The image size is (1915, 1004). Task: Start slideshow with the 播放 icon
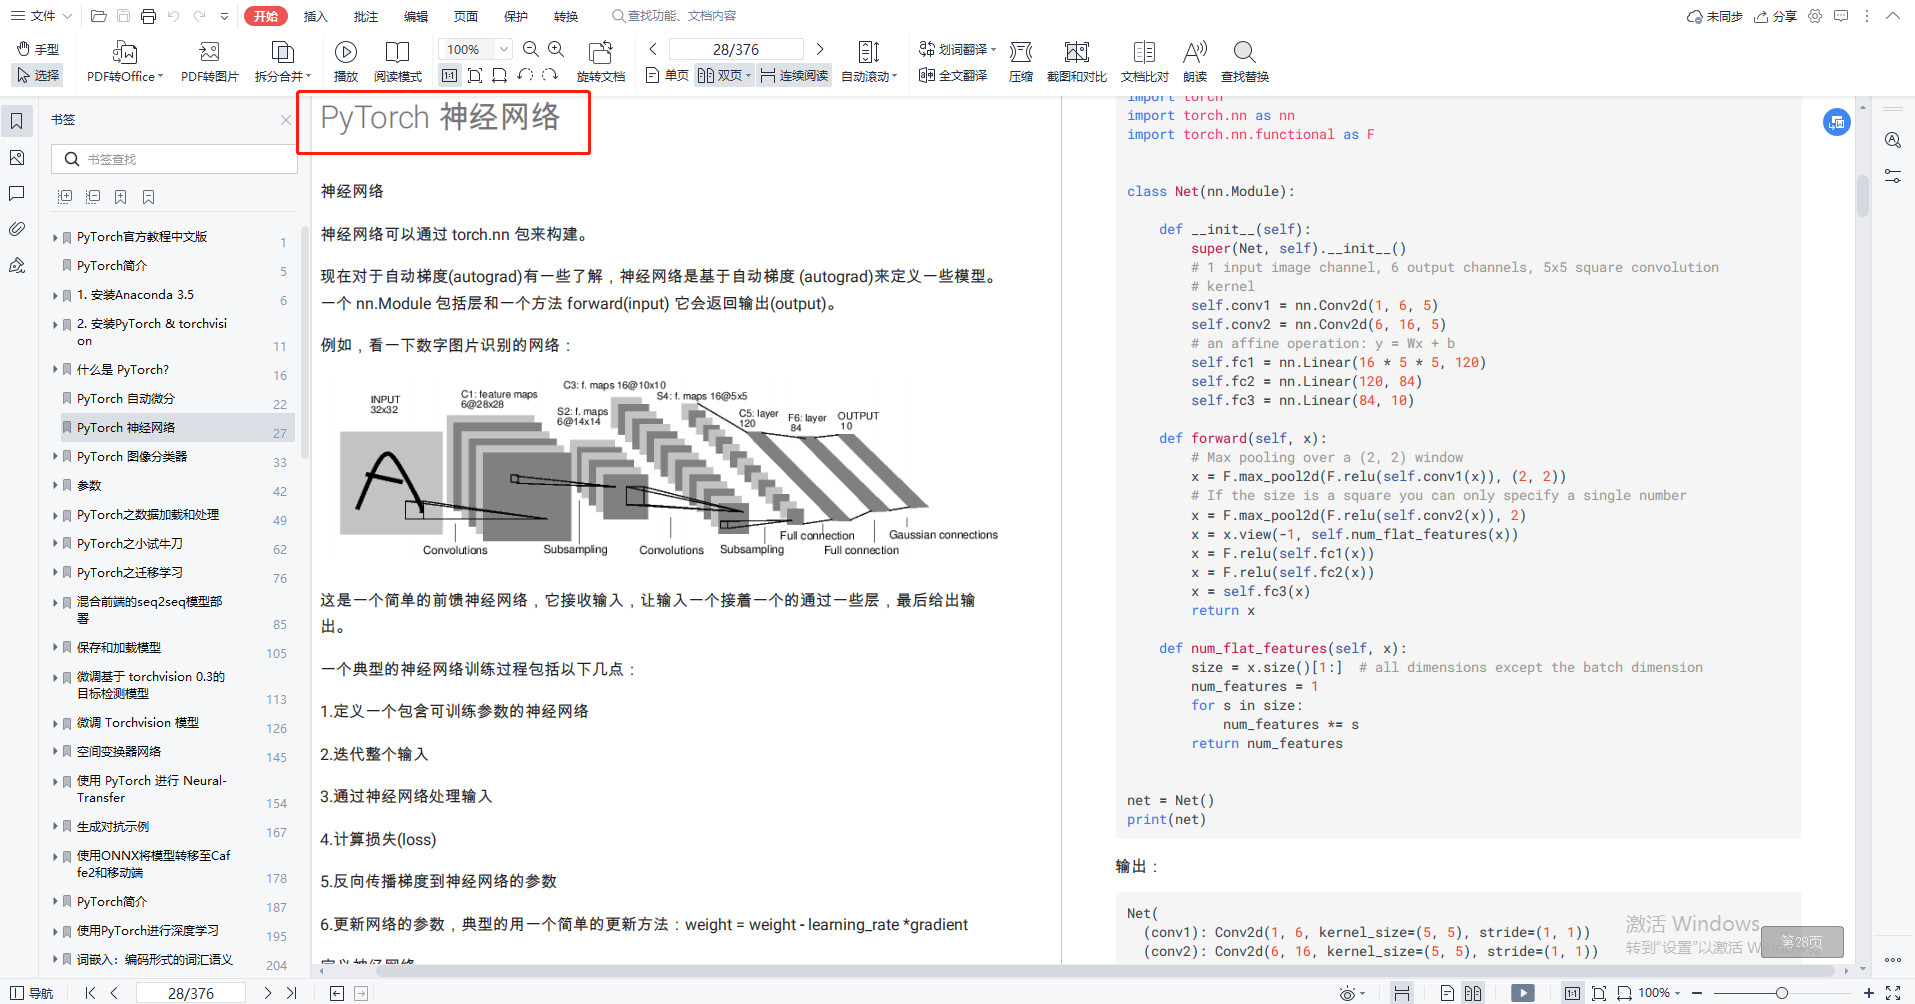click(x=346, y=62)
